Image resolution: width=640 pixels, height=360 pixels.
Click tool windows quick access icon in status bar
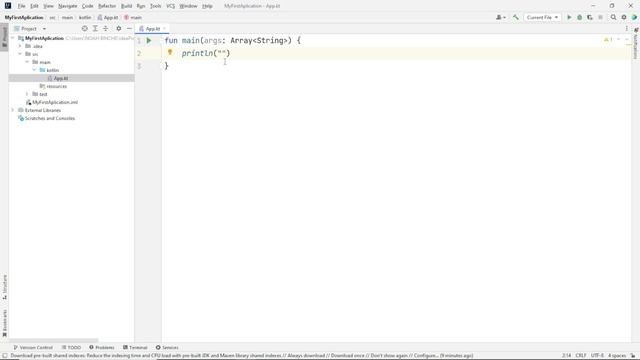coord(4,356)
